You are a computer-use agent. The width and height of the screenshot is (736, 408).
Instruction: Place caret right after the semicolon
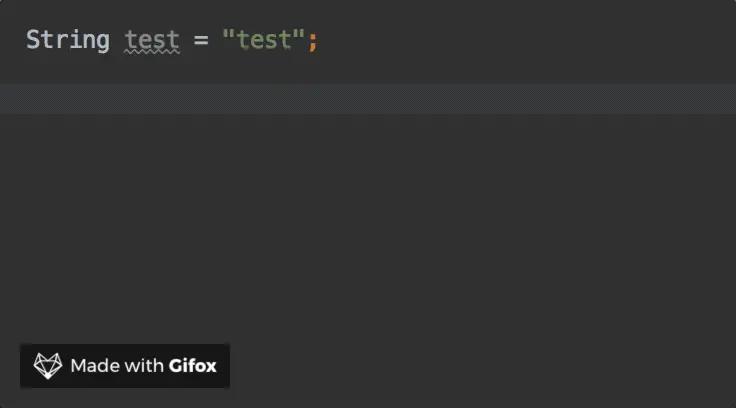tap(319, 41)
